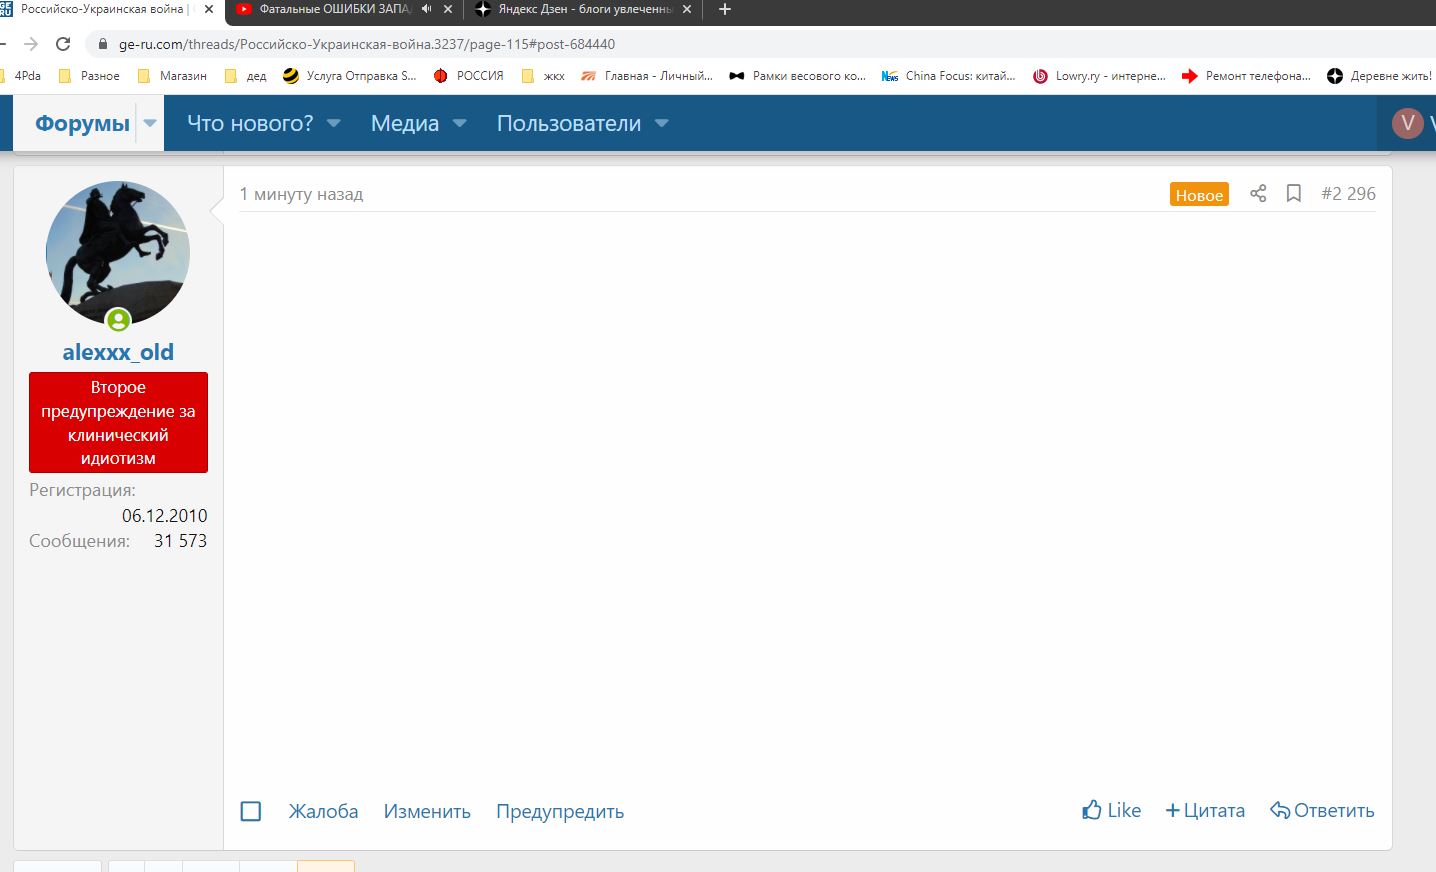Open the alexxx_old profile avatar
The image size is (1436, 872).
pos(118,253)
